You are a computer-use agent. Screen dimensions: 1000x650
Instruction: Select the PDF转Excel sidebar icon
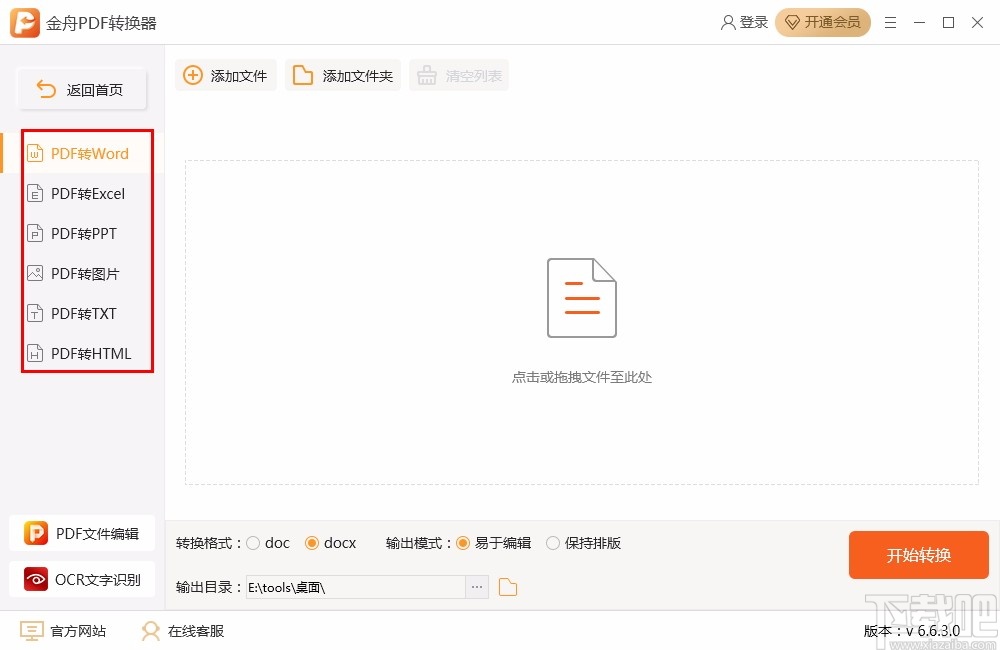click(35, 193)
